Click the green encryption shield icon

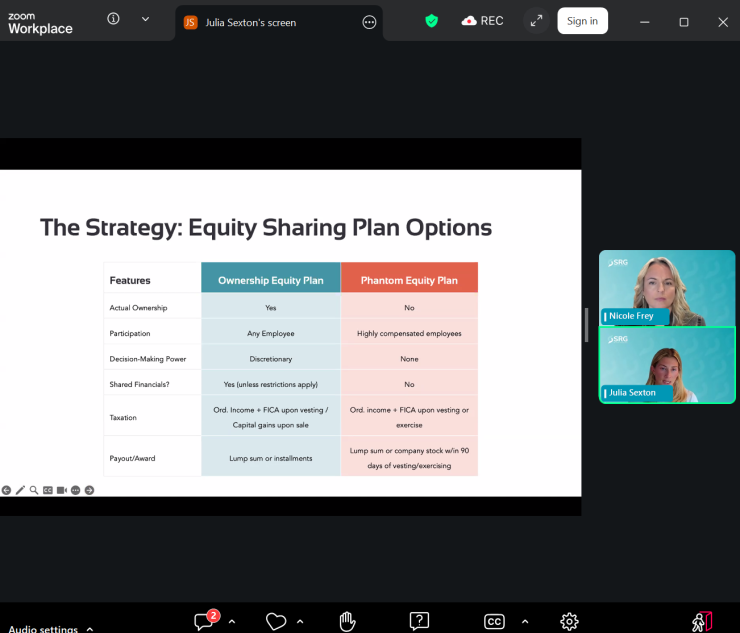(431, 21)
